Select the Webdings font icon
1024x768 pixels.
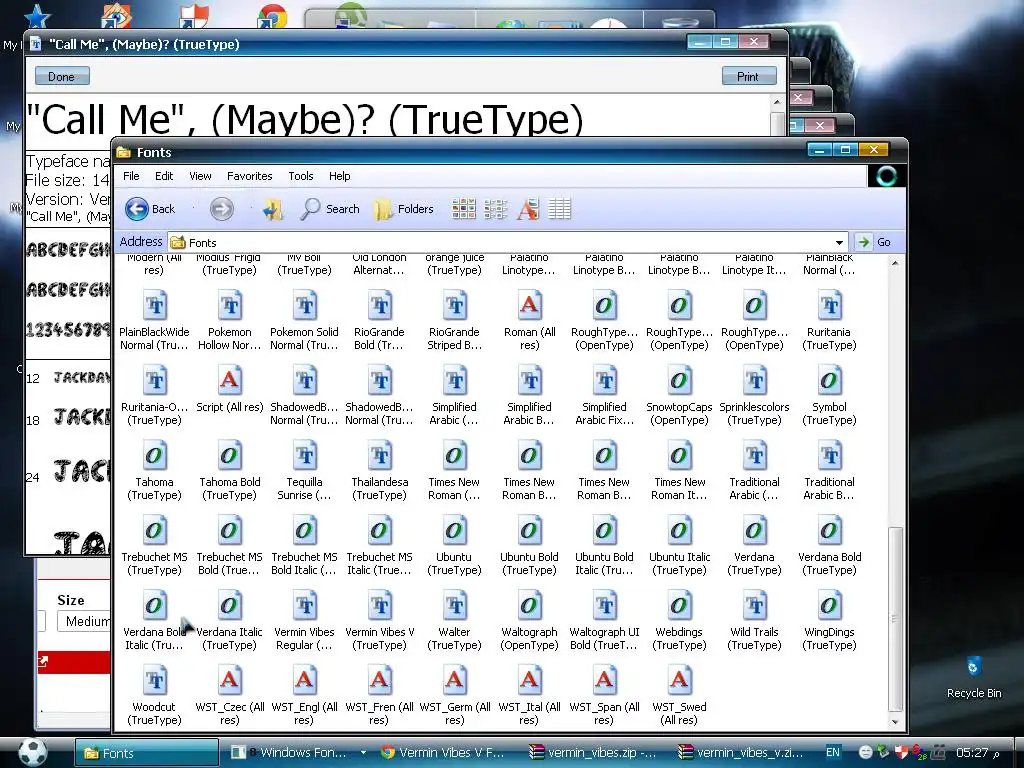point(679,607)
